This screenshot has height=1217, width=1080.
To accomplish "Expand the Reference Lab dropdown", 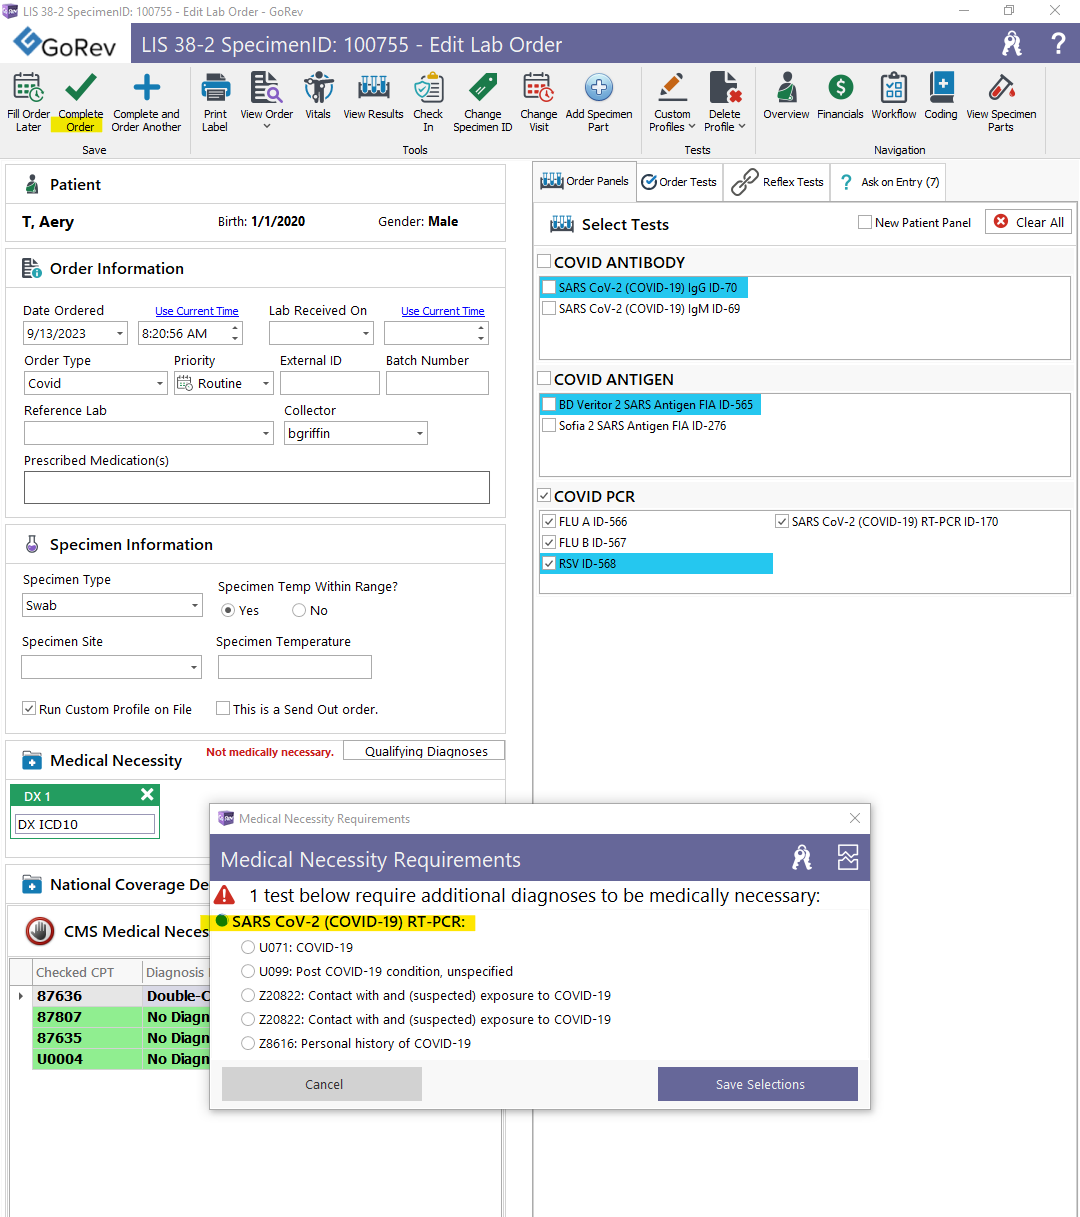I will pos(266,433).
